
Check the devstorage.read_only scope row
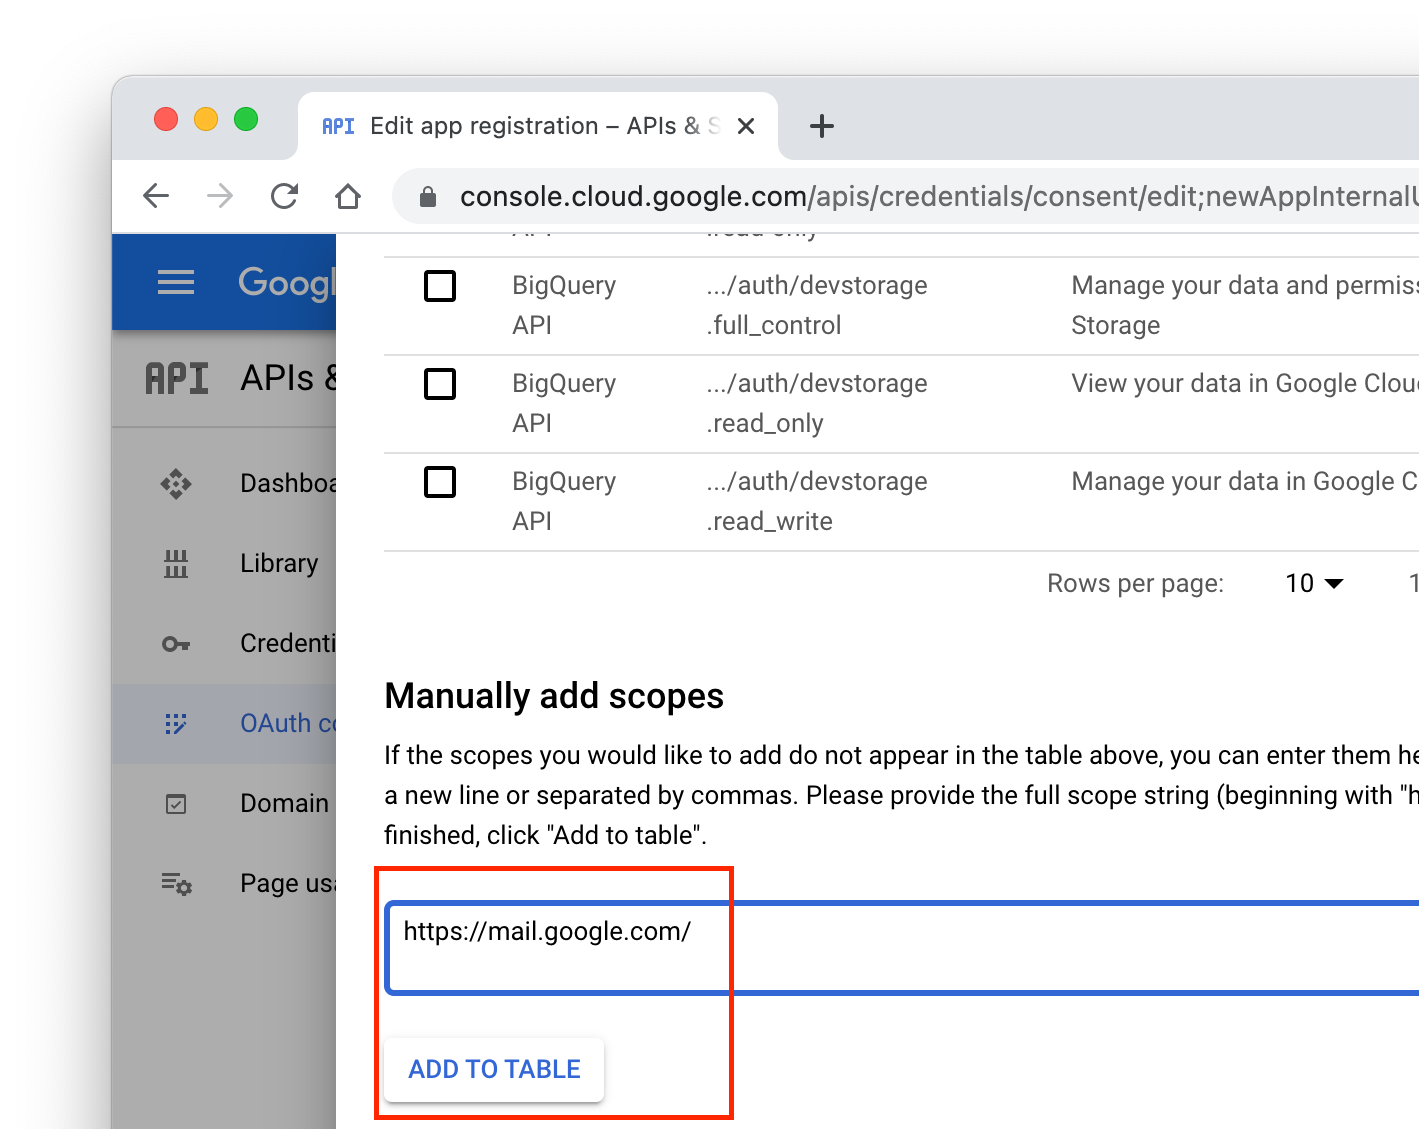(440, 384)
